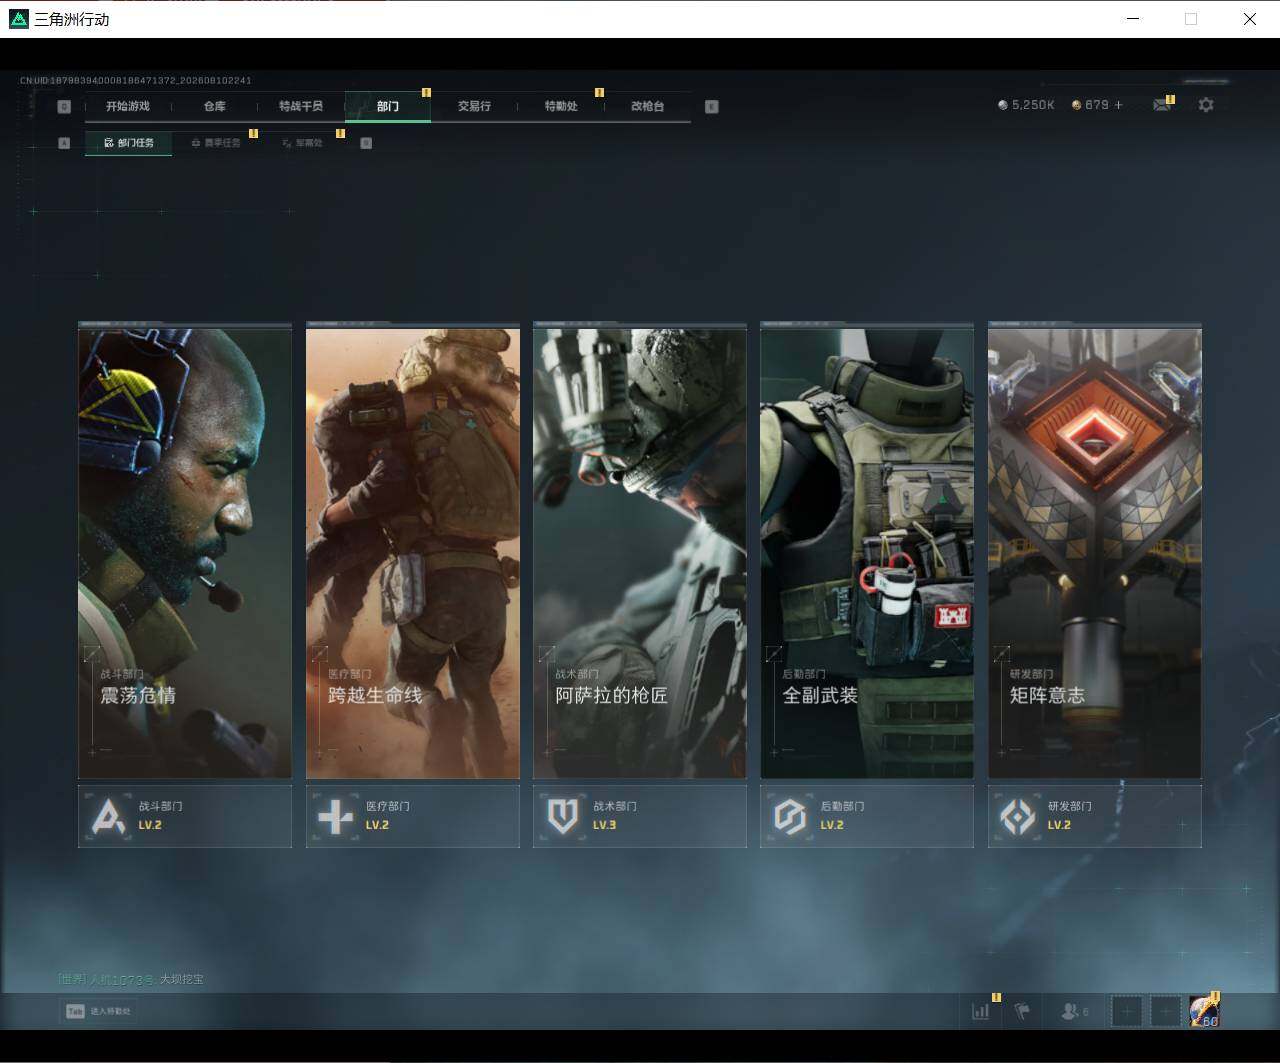Screen dimensions: 1280x1063
Task: Open the mail inbox envelope icon
Action: pyautogui.click(x=1161, y=105)
